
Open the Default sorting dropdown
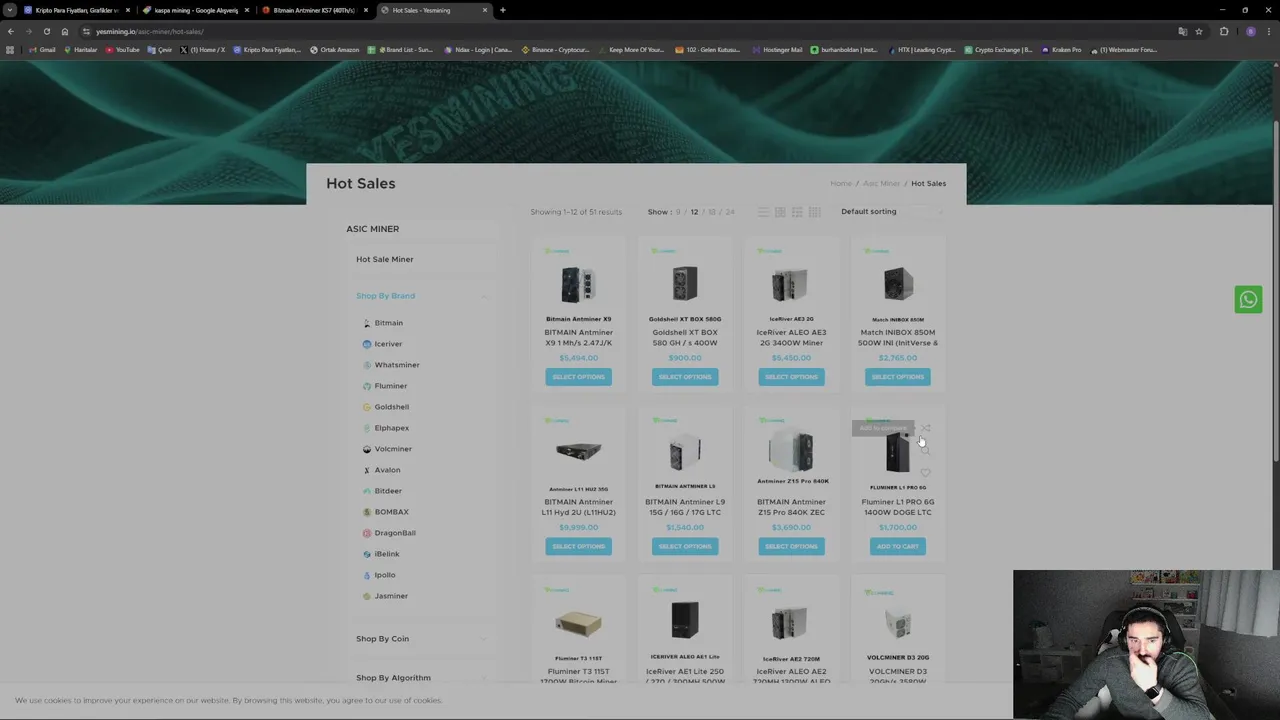[x=891, y=212]
